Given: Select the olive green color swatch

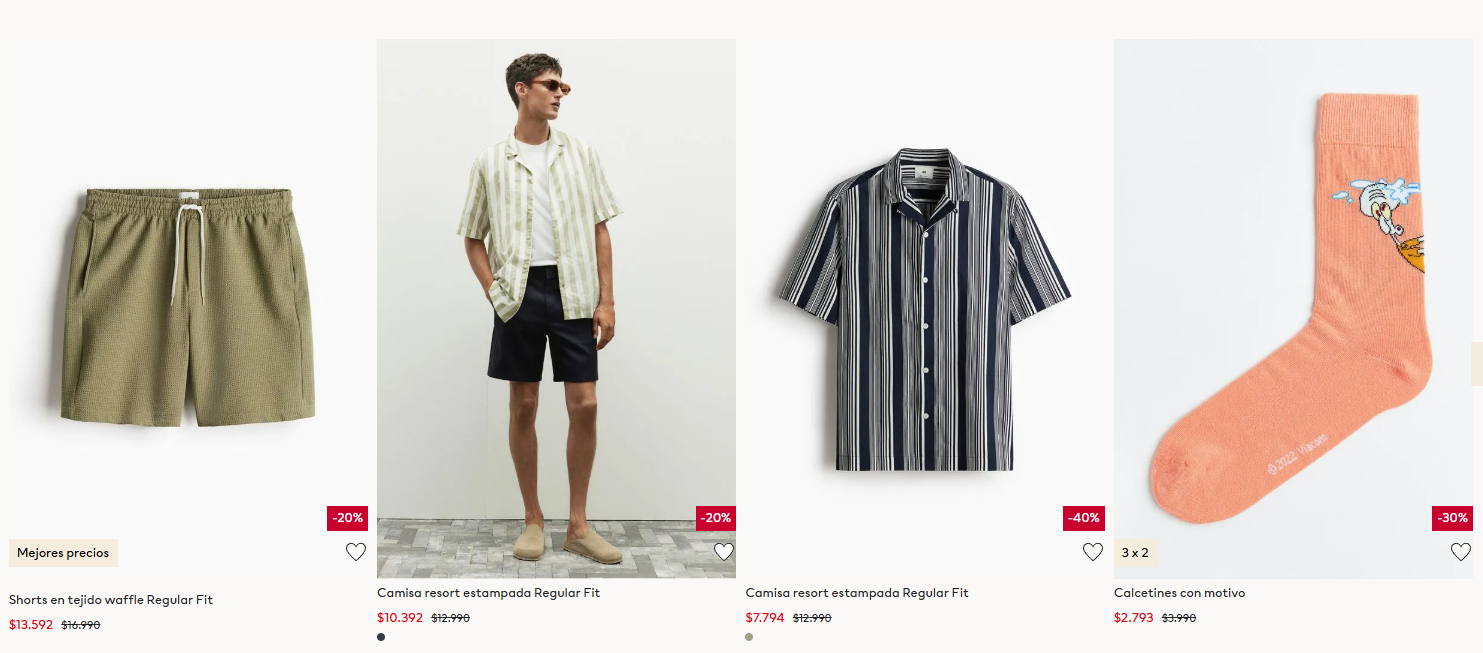Looking at the screenshot, I should [750, 637].
